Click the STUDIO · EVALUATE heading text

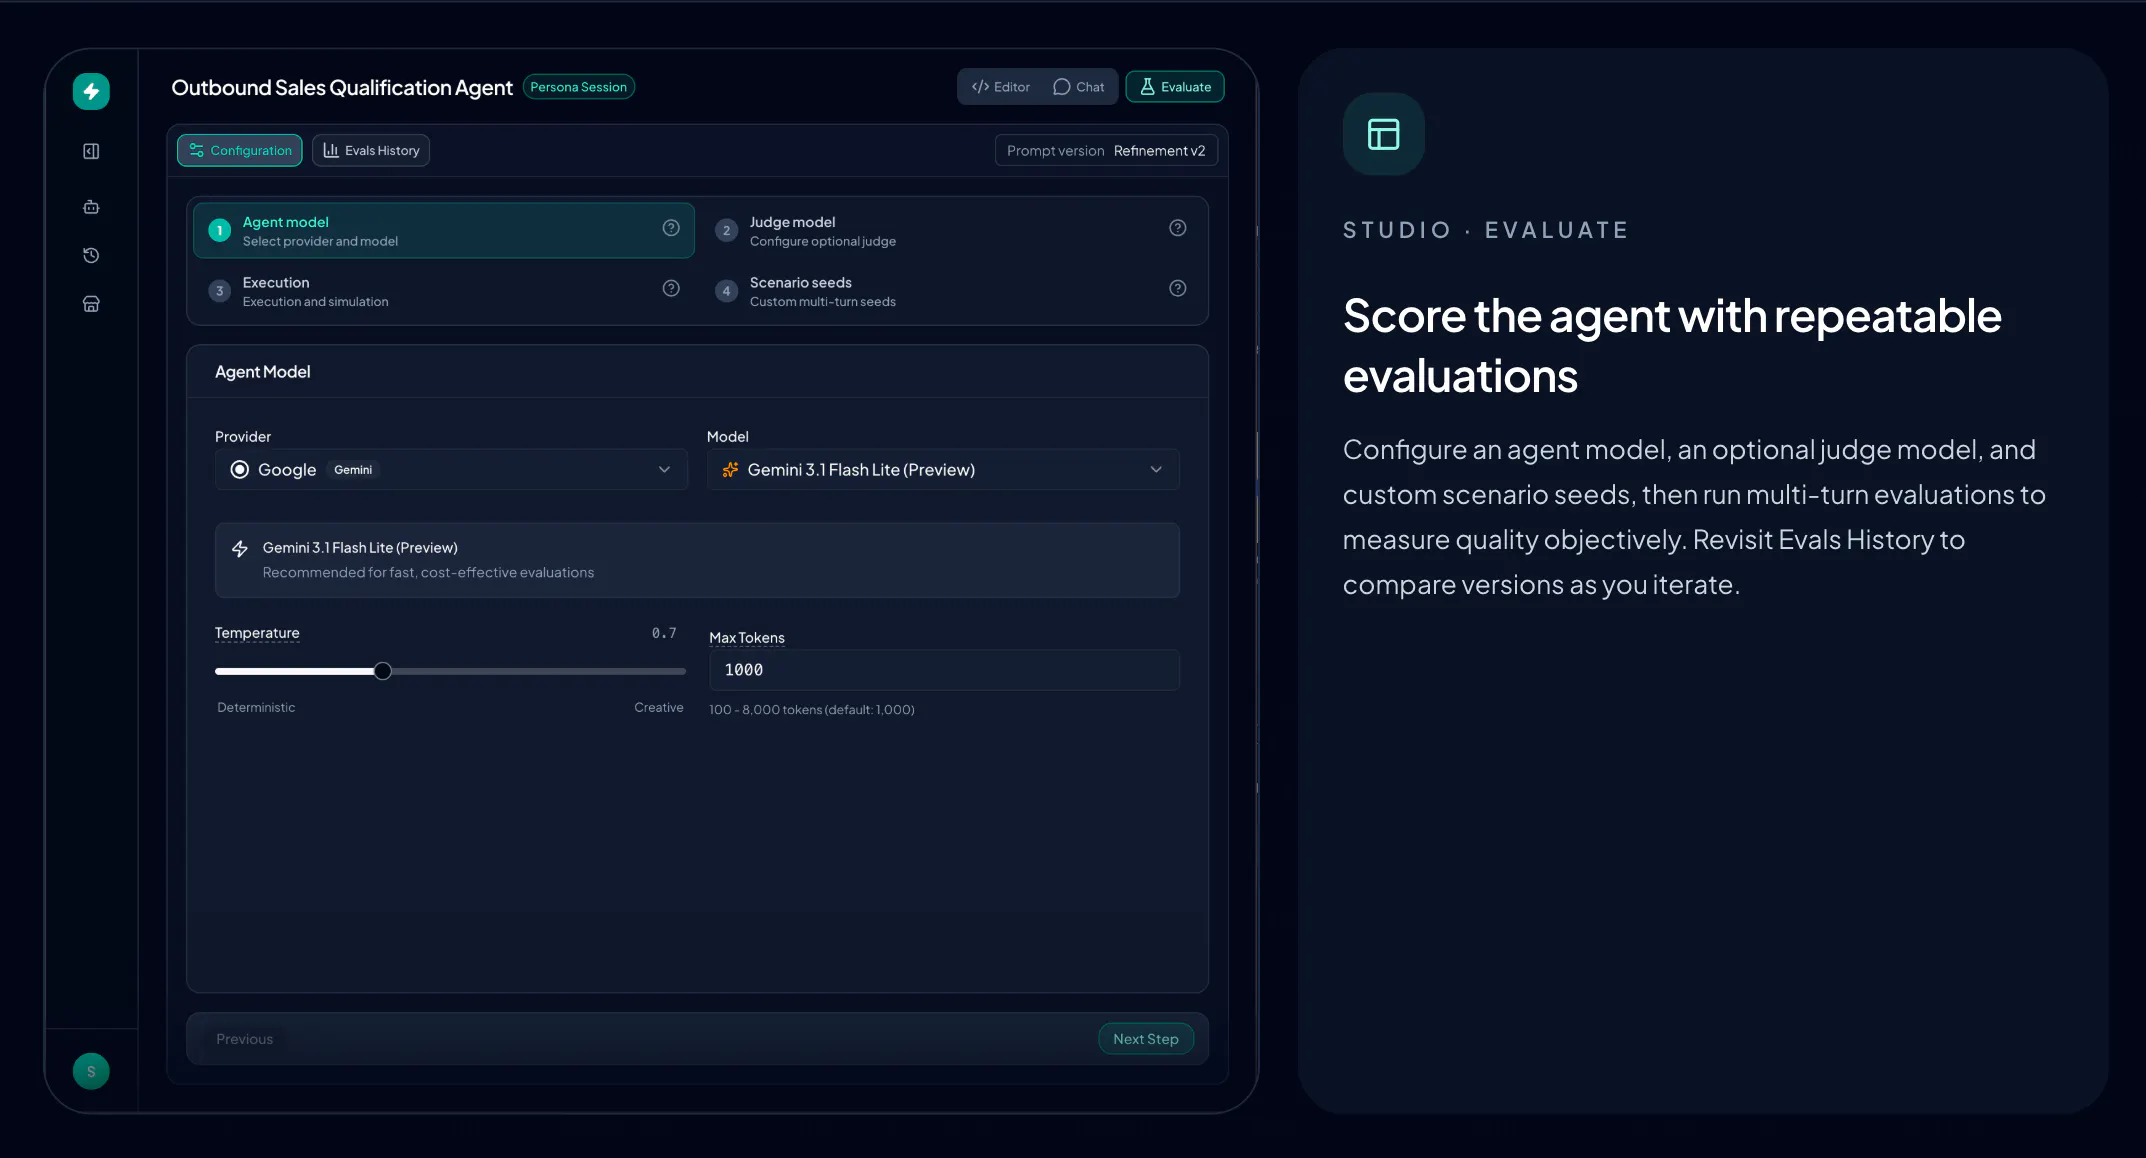(x=1486, y=230)
